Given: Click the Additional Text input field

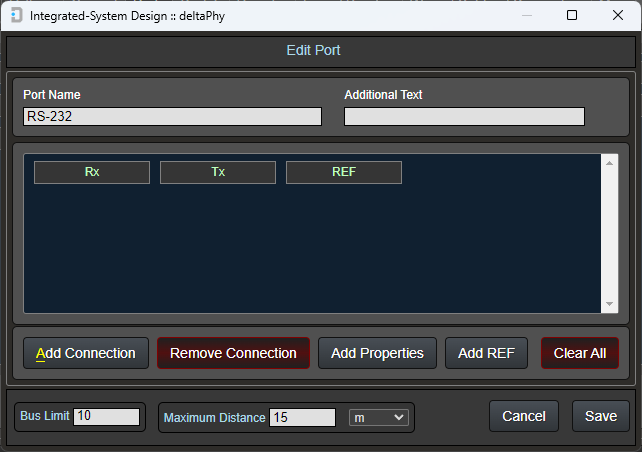Looking at the screenshot, I should (x=464, y=117).
